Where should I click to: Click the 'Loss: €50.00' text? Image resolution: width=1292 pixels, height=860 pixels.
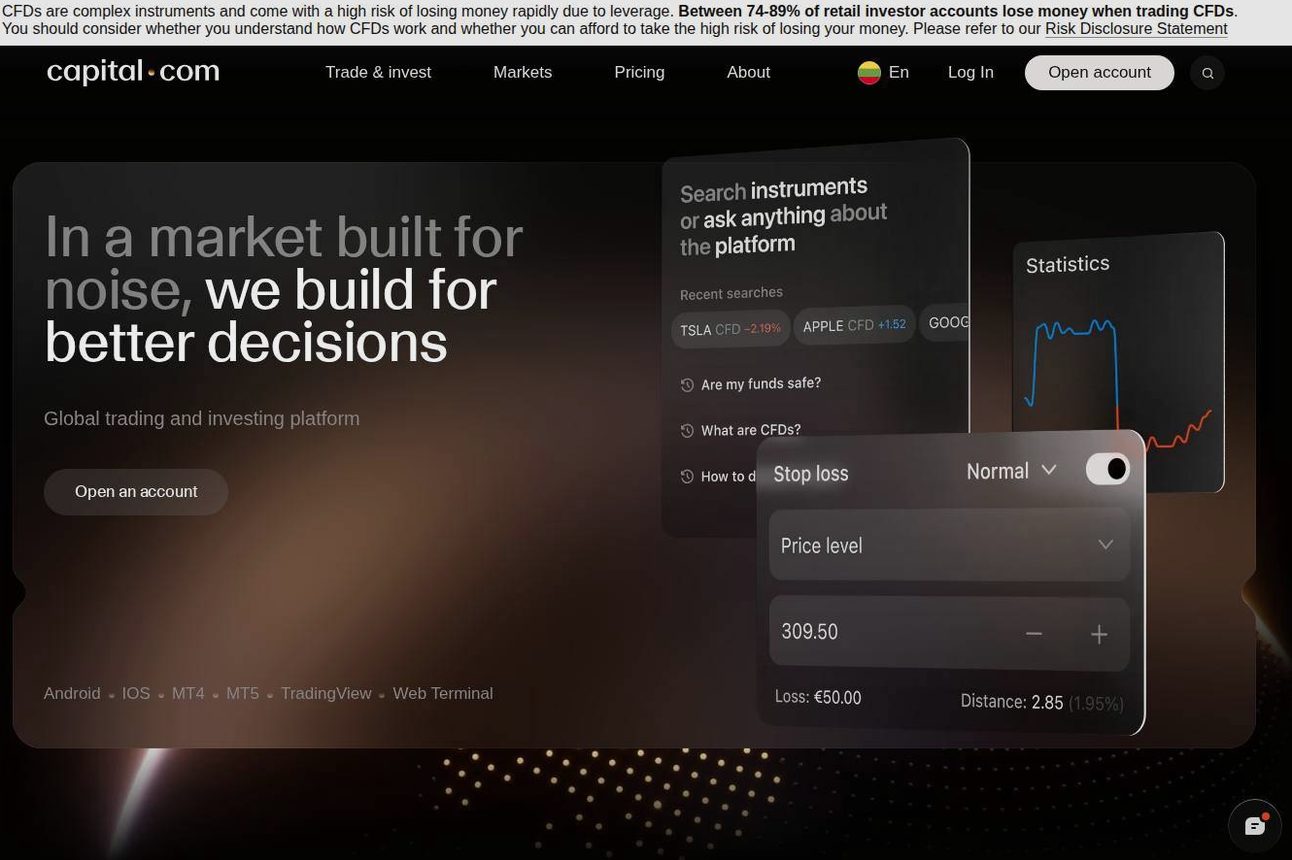pos(818,697)
